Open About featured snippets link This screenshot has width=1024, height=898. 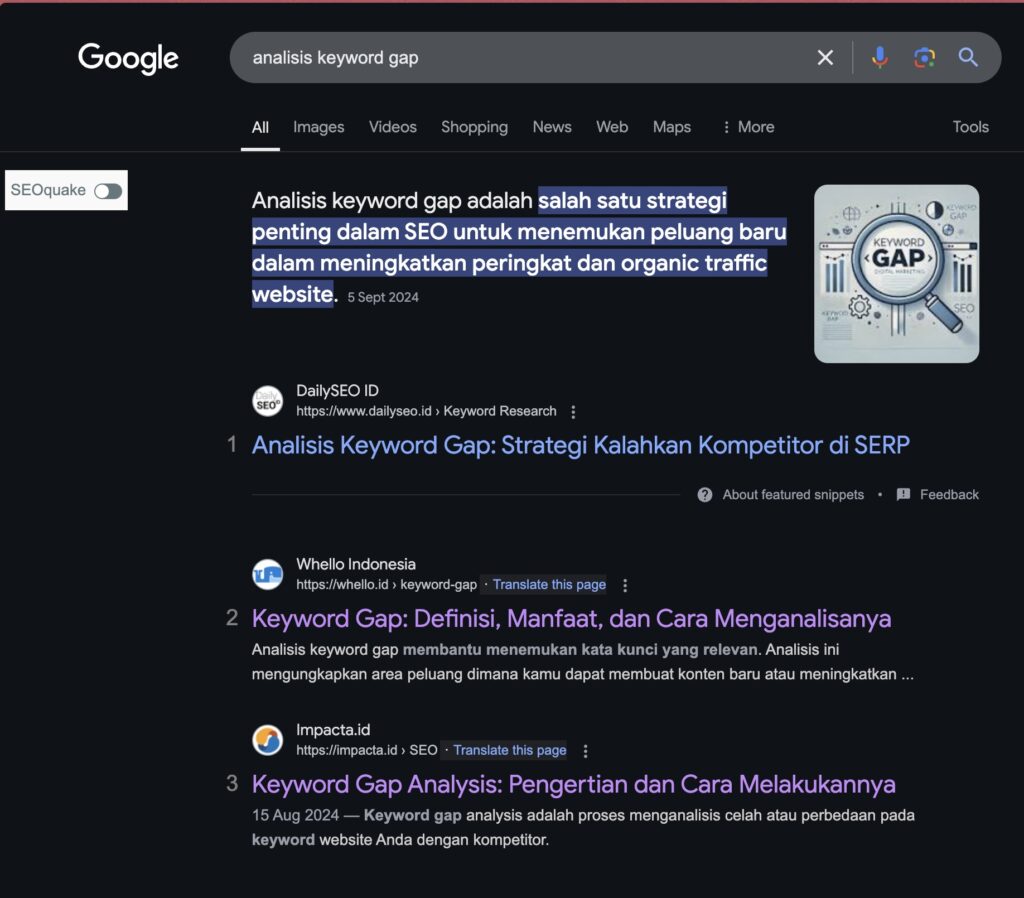[793, 494]
